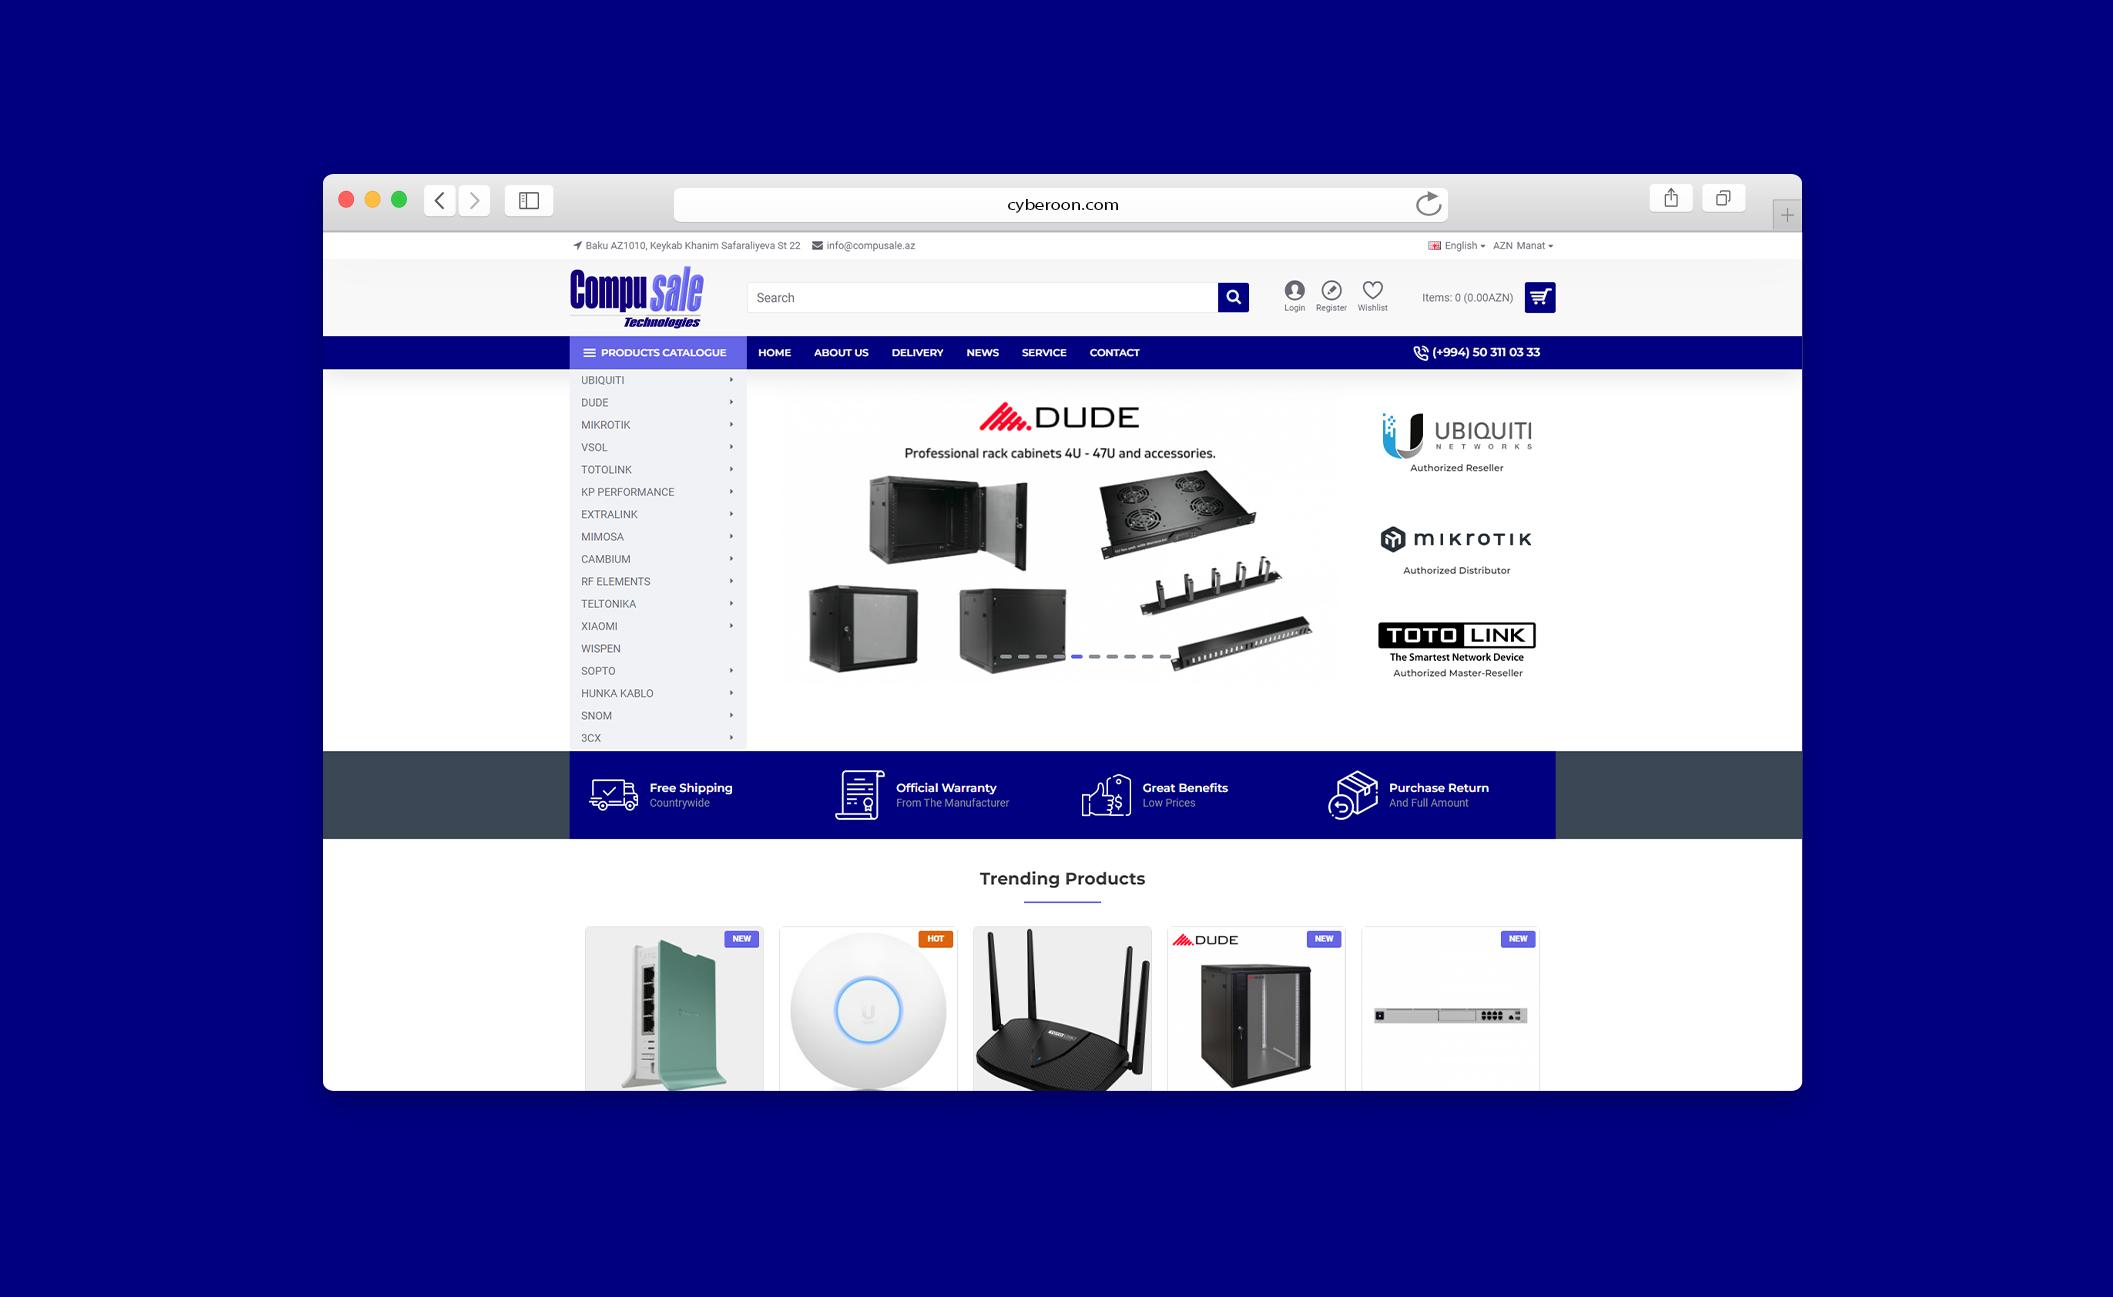Open the PRODUCTS CATALOGUE menu
2113x1297 pixels.
tap(657, 352)
